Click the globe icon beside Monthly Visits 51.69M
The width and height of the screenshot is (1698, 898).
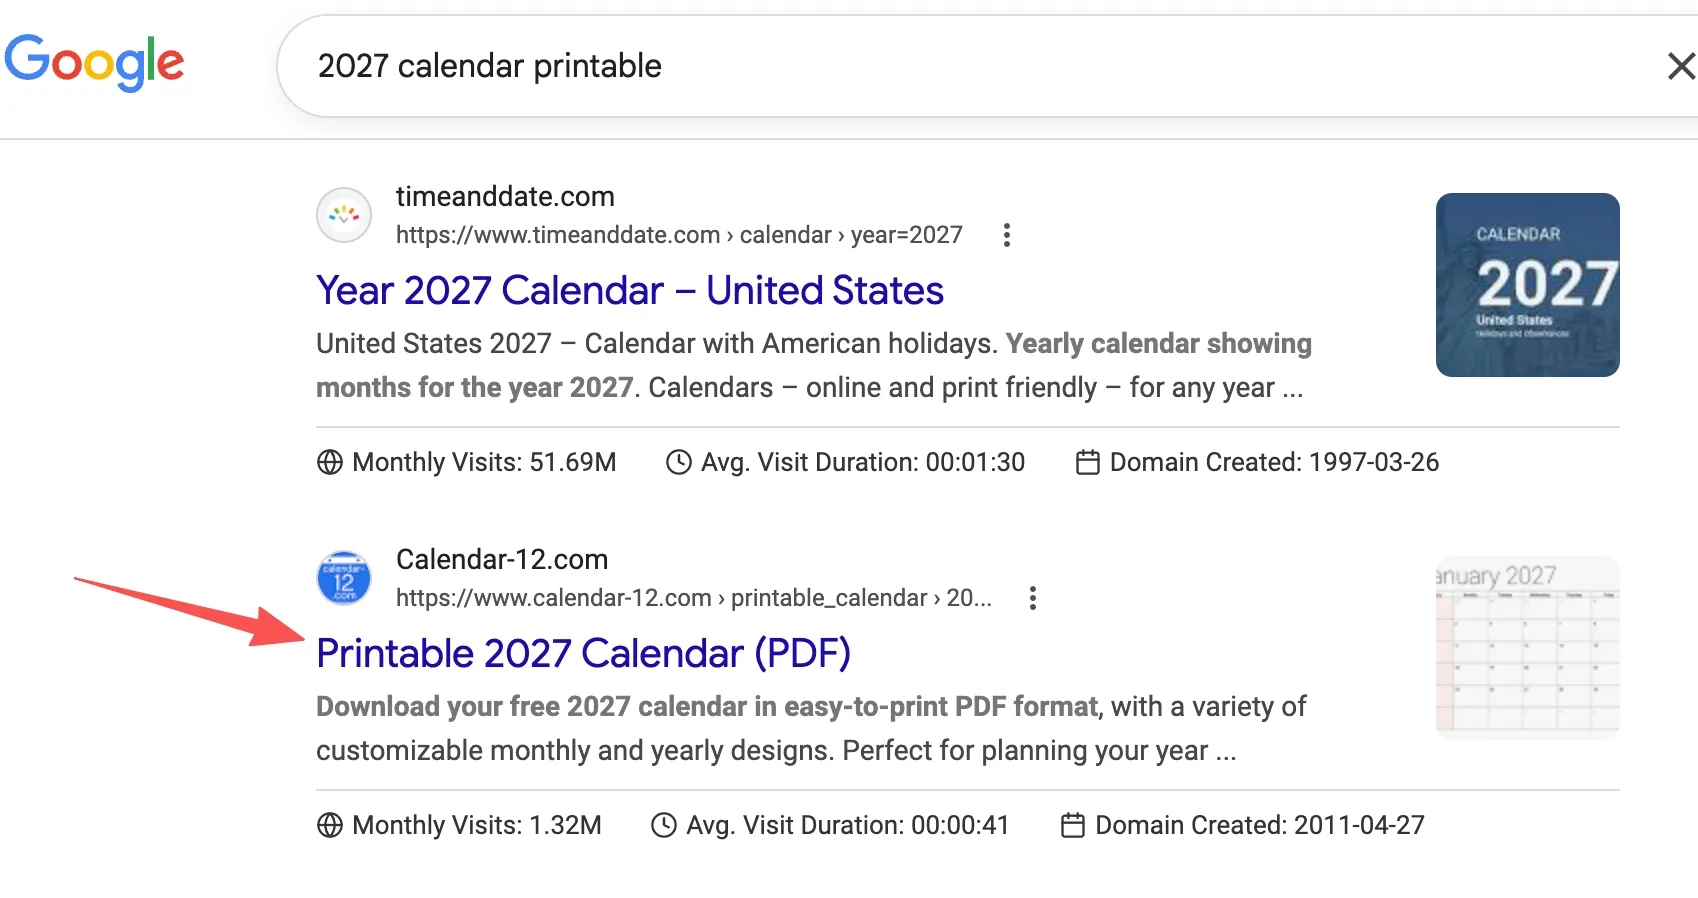pos(328,462)
